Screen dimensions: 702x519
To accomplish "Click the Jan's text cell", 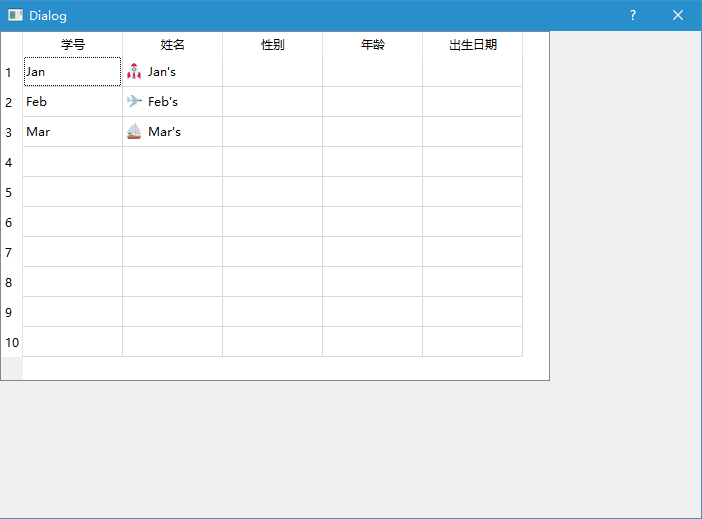I will pos(172,72).
